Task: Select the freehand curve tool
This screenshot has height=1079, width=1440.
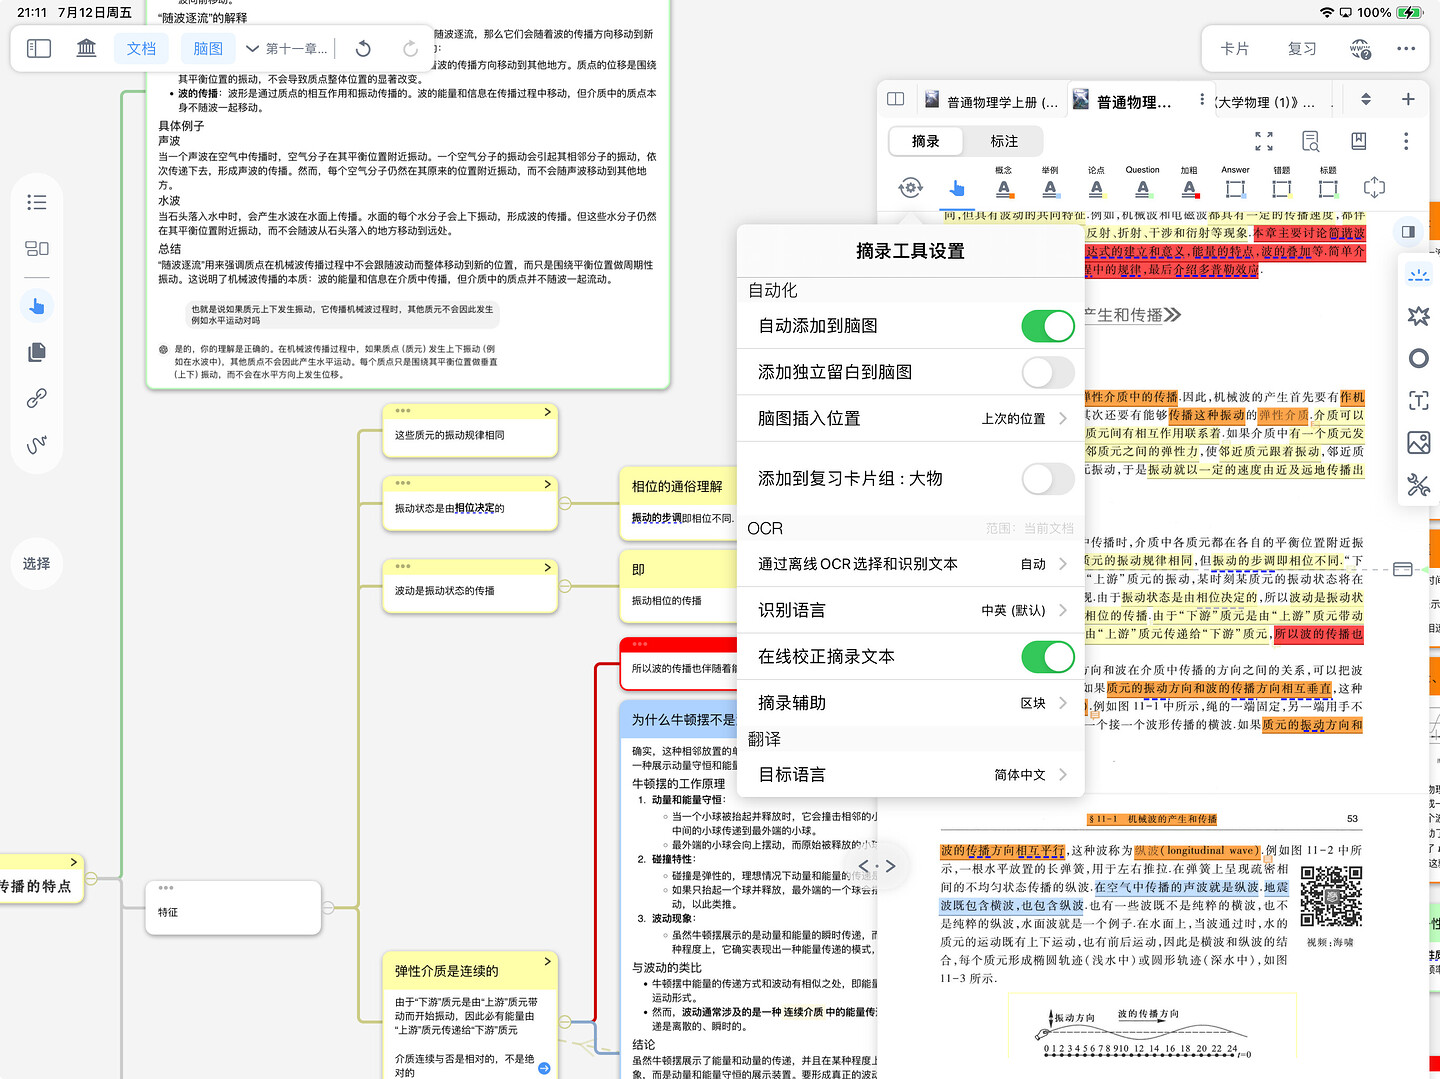Action: (37, 444)
